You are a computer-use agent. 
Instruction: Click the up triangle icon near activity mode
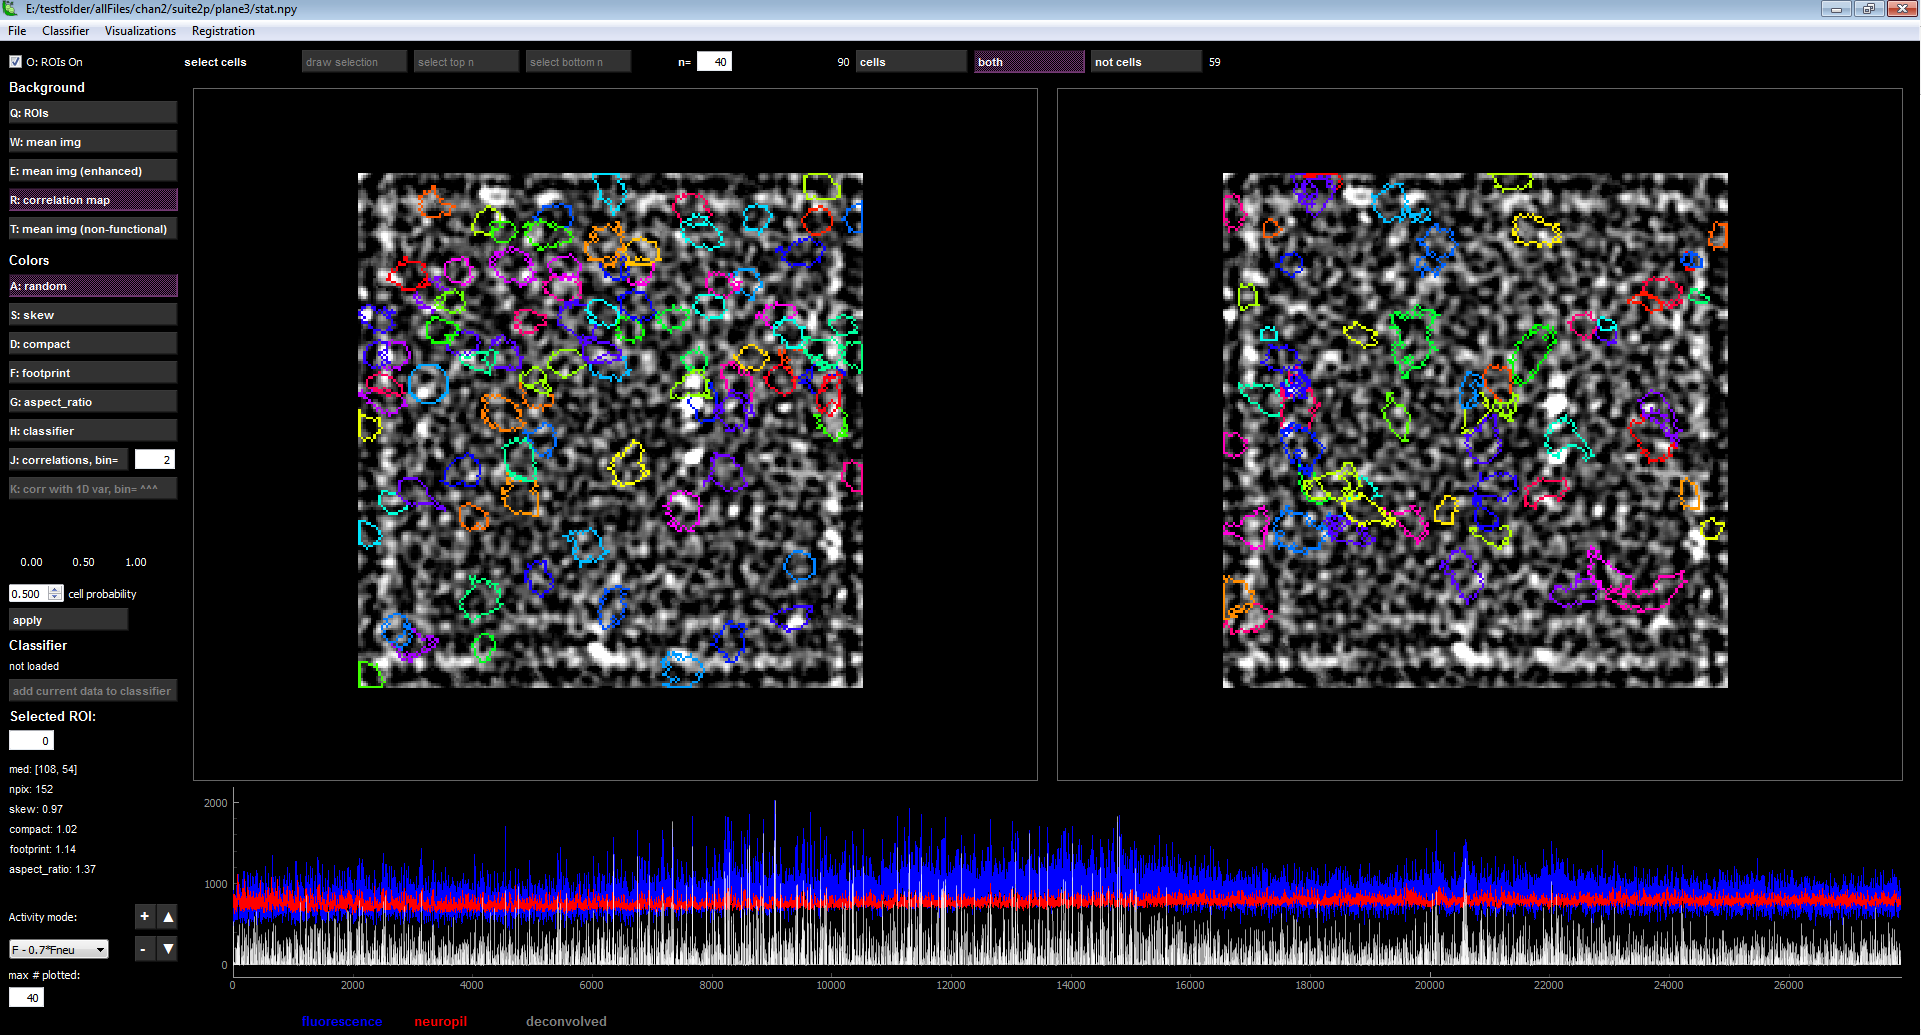(168, 916)
